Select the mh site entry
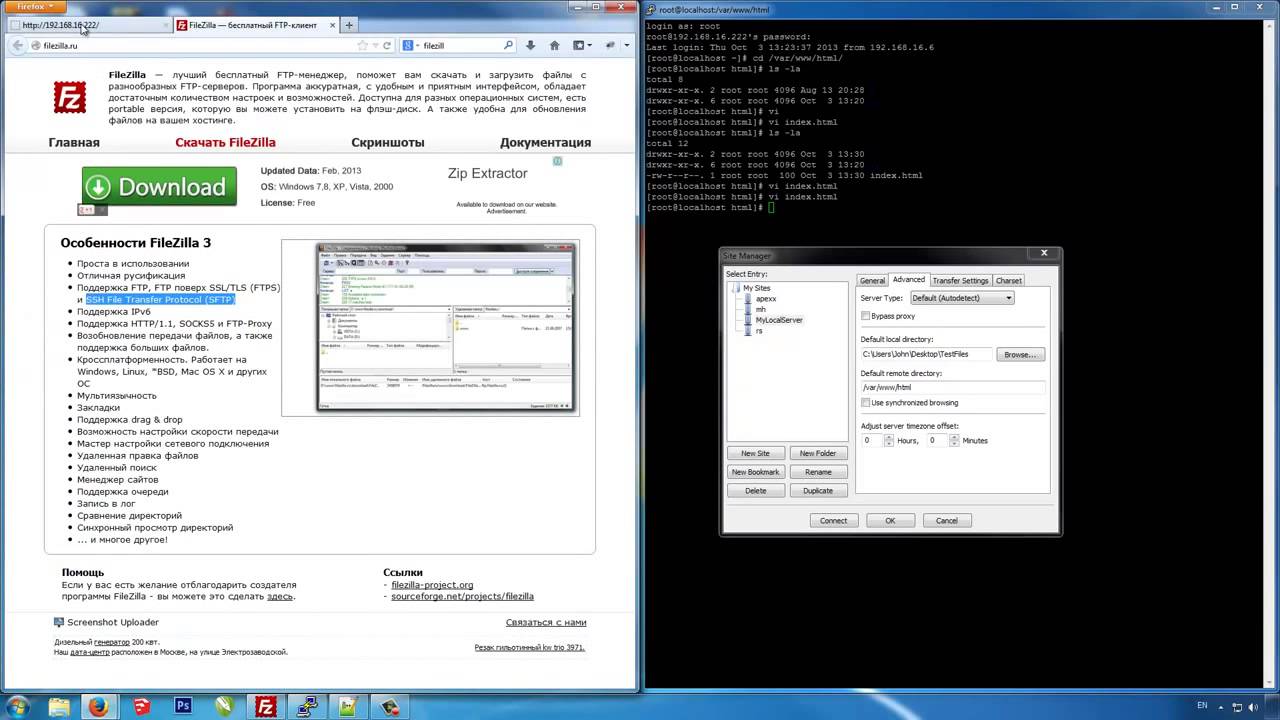 click(760, 309)
